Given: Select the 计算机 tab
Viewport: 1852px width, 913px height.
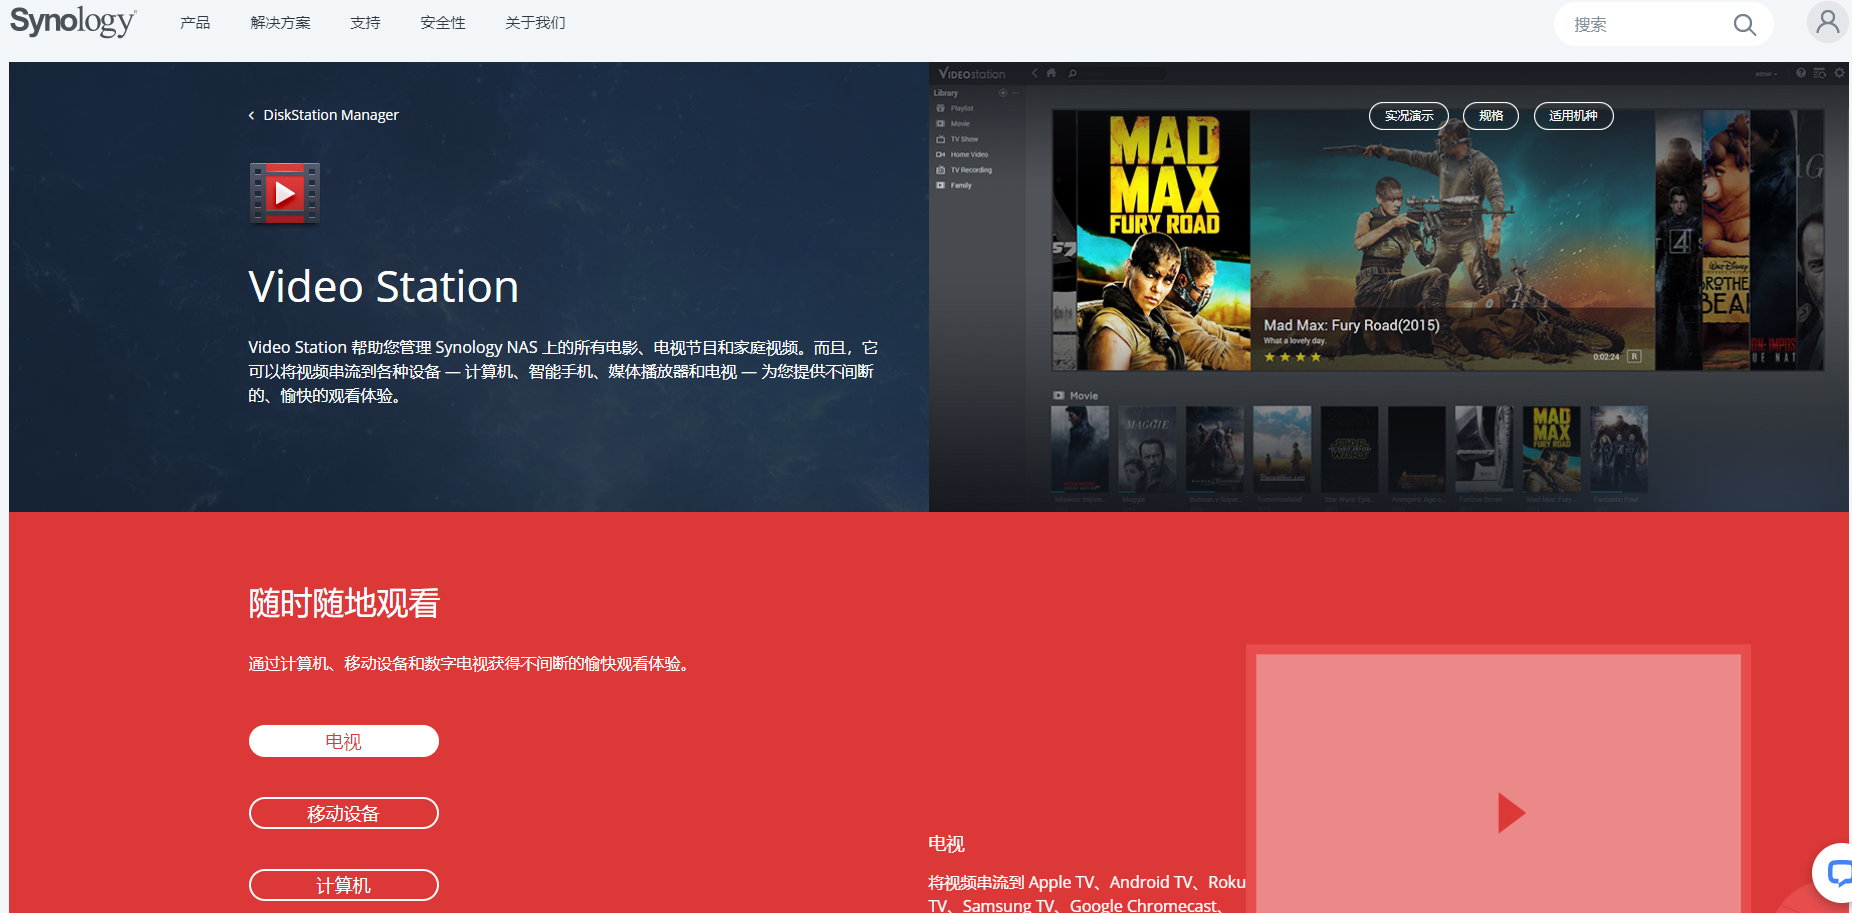Looking at the screenshot, I should (x=343, y=885).
